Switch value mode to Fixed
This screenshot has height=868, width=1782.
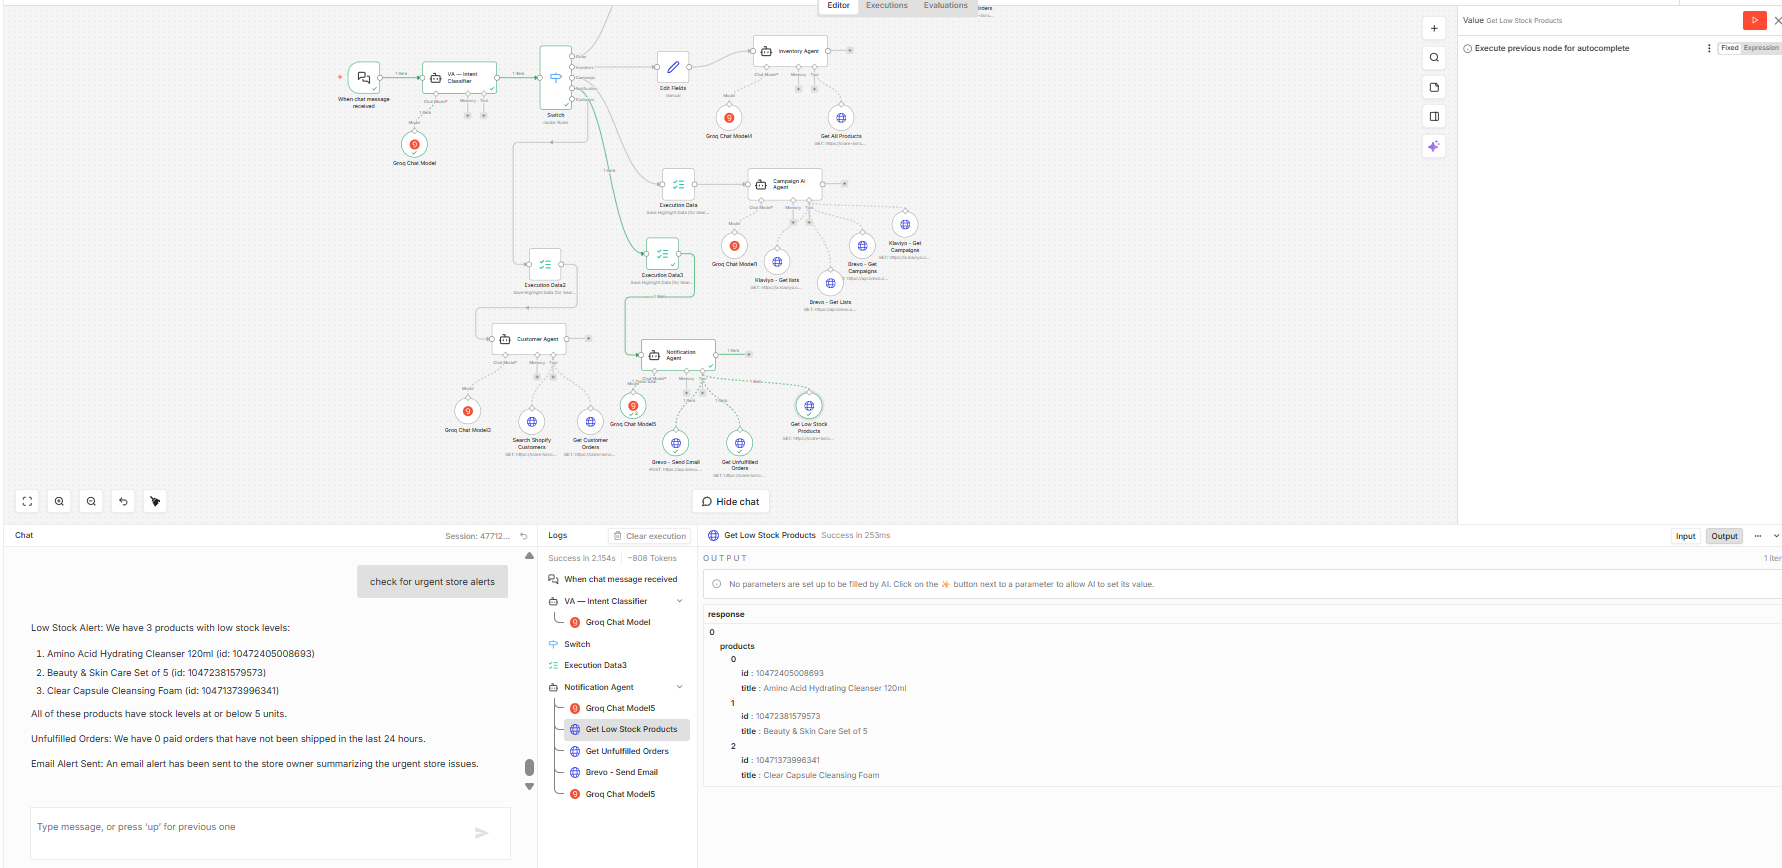(x=1729, y=48)
